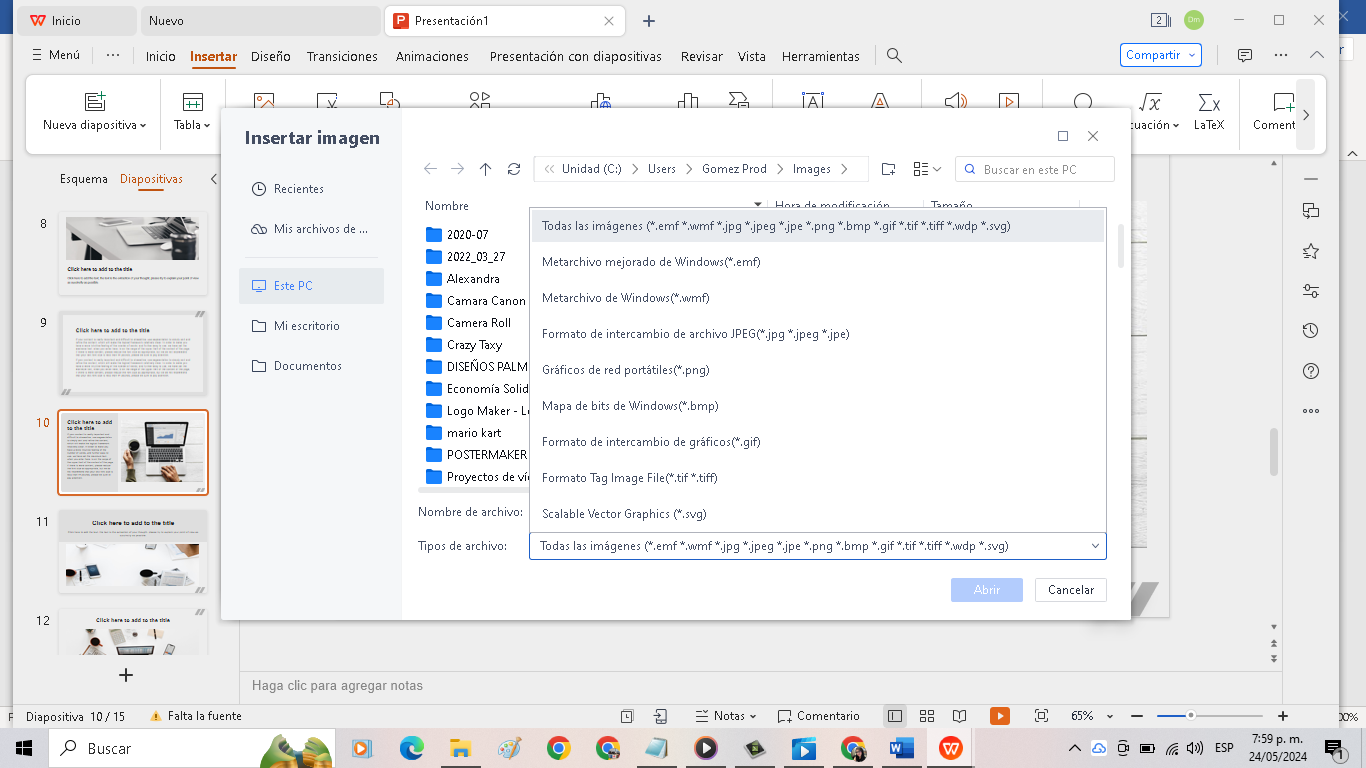Open the view mode dropdown in the dialog
This screenshot has width=1366, height=768.
point(927,169)
